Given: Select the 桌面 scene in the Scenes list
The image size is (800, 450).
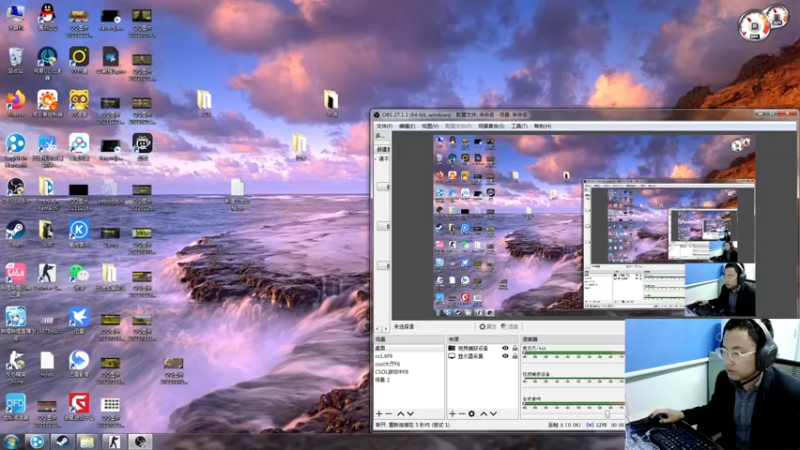Looking at the screenshot, I should point(409,348).
